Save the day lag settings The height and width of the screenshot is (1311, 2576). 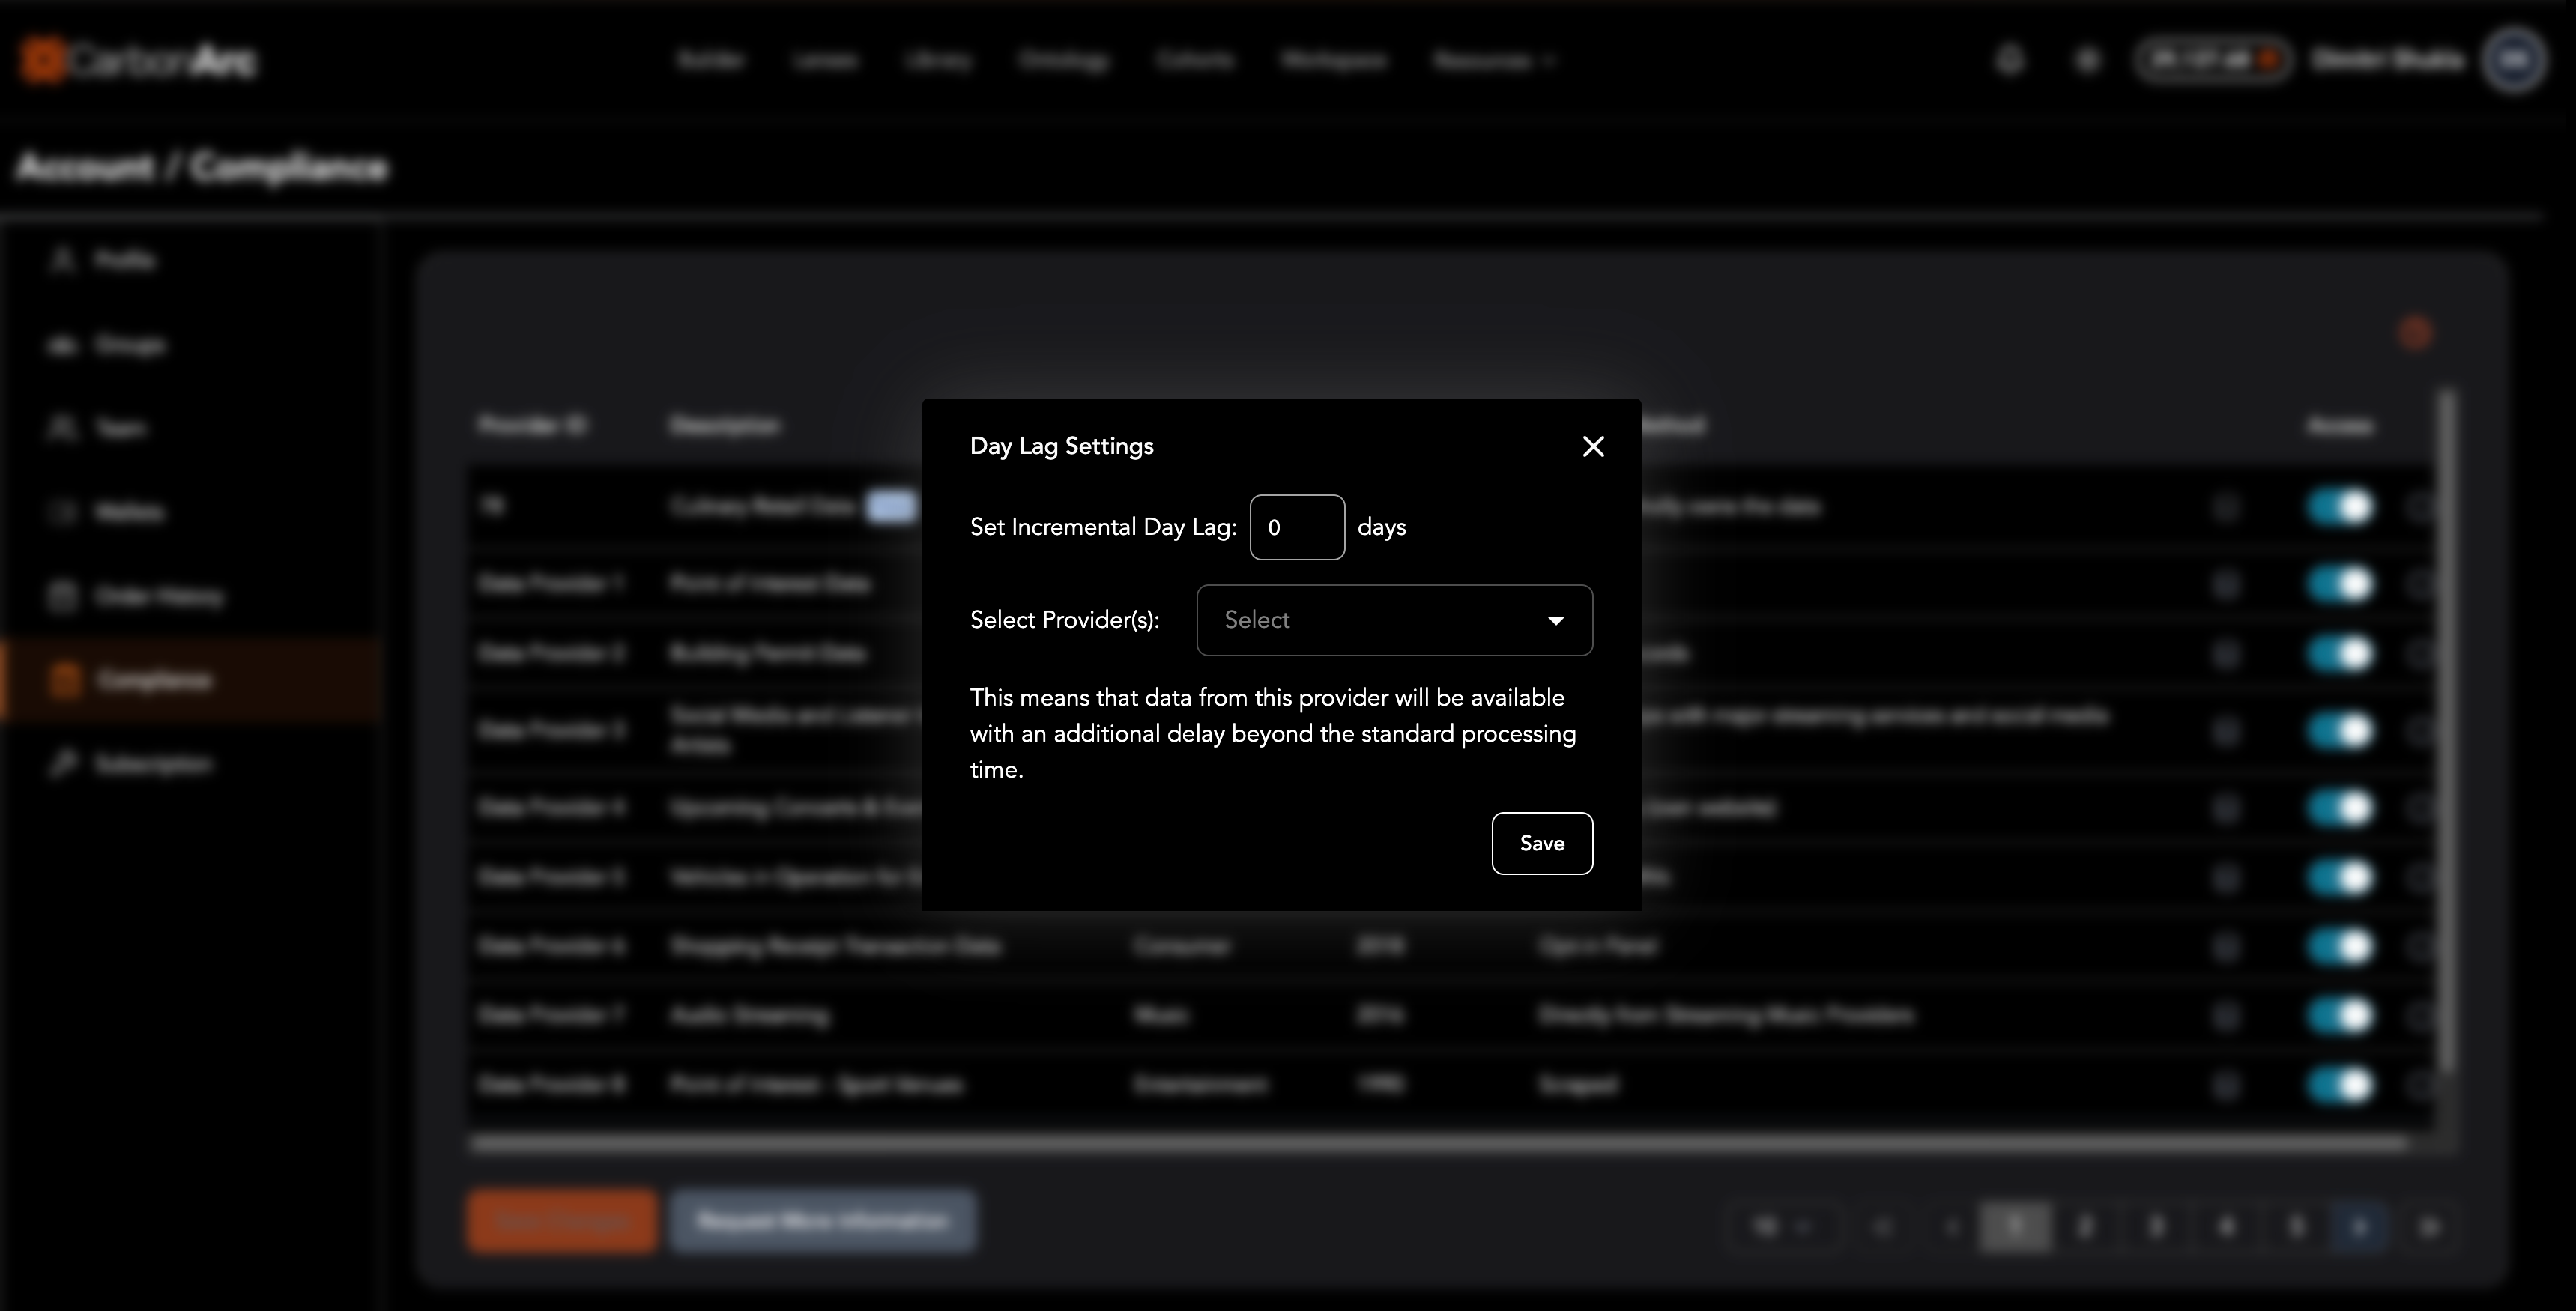[x=1541, y=843]
